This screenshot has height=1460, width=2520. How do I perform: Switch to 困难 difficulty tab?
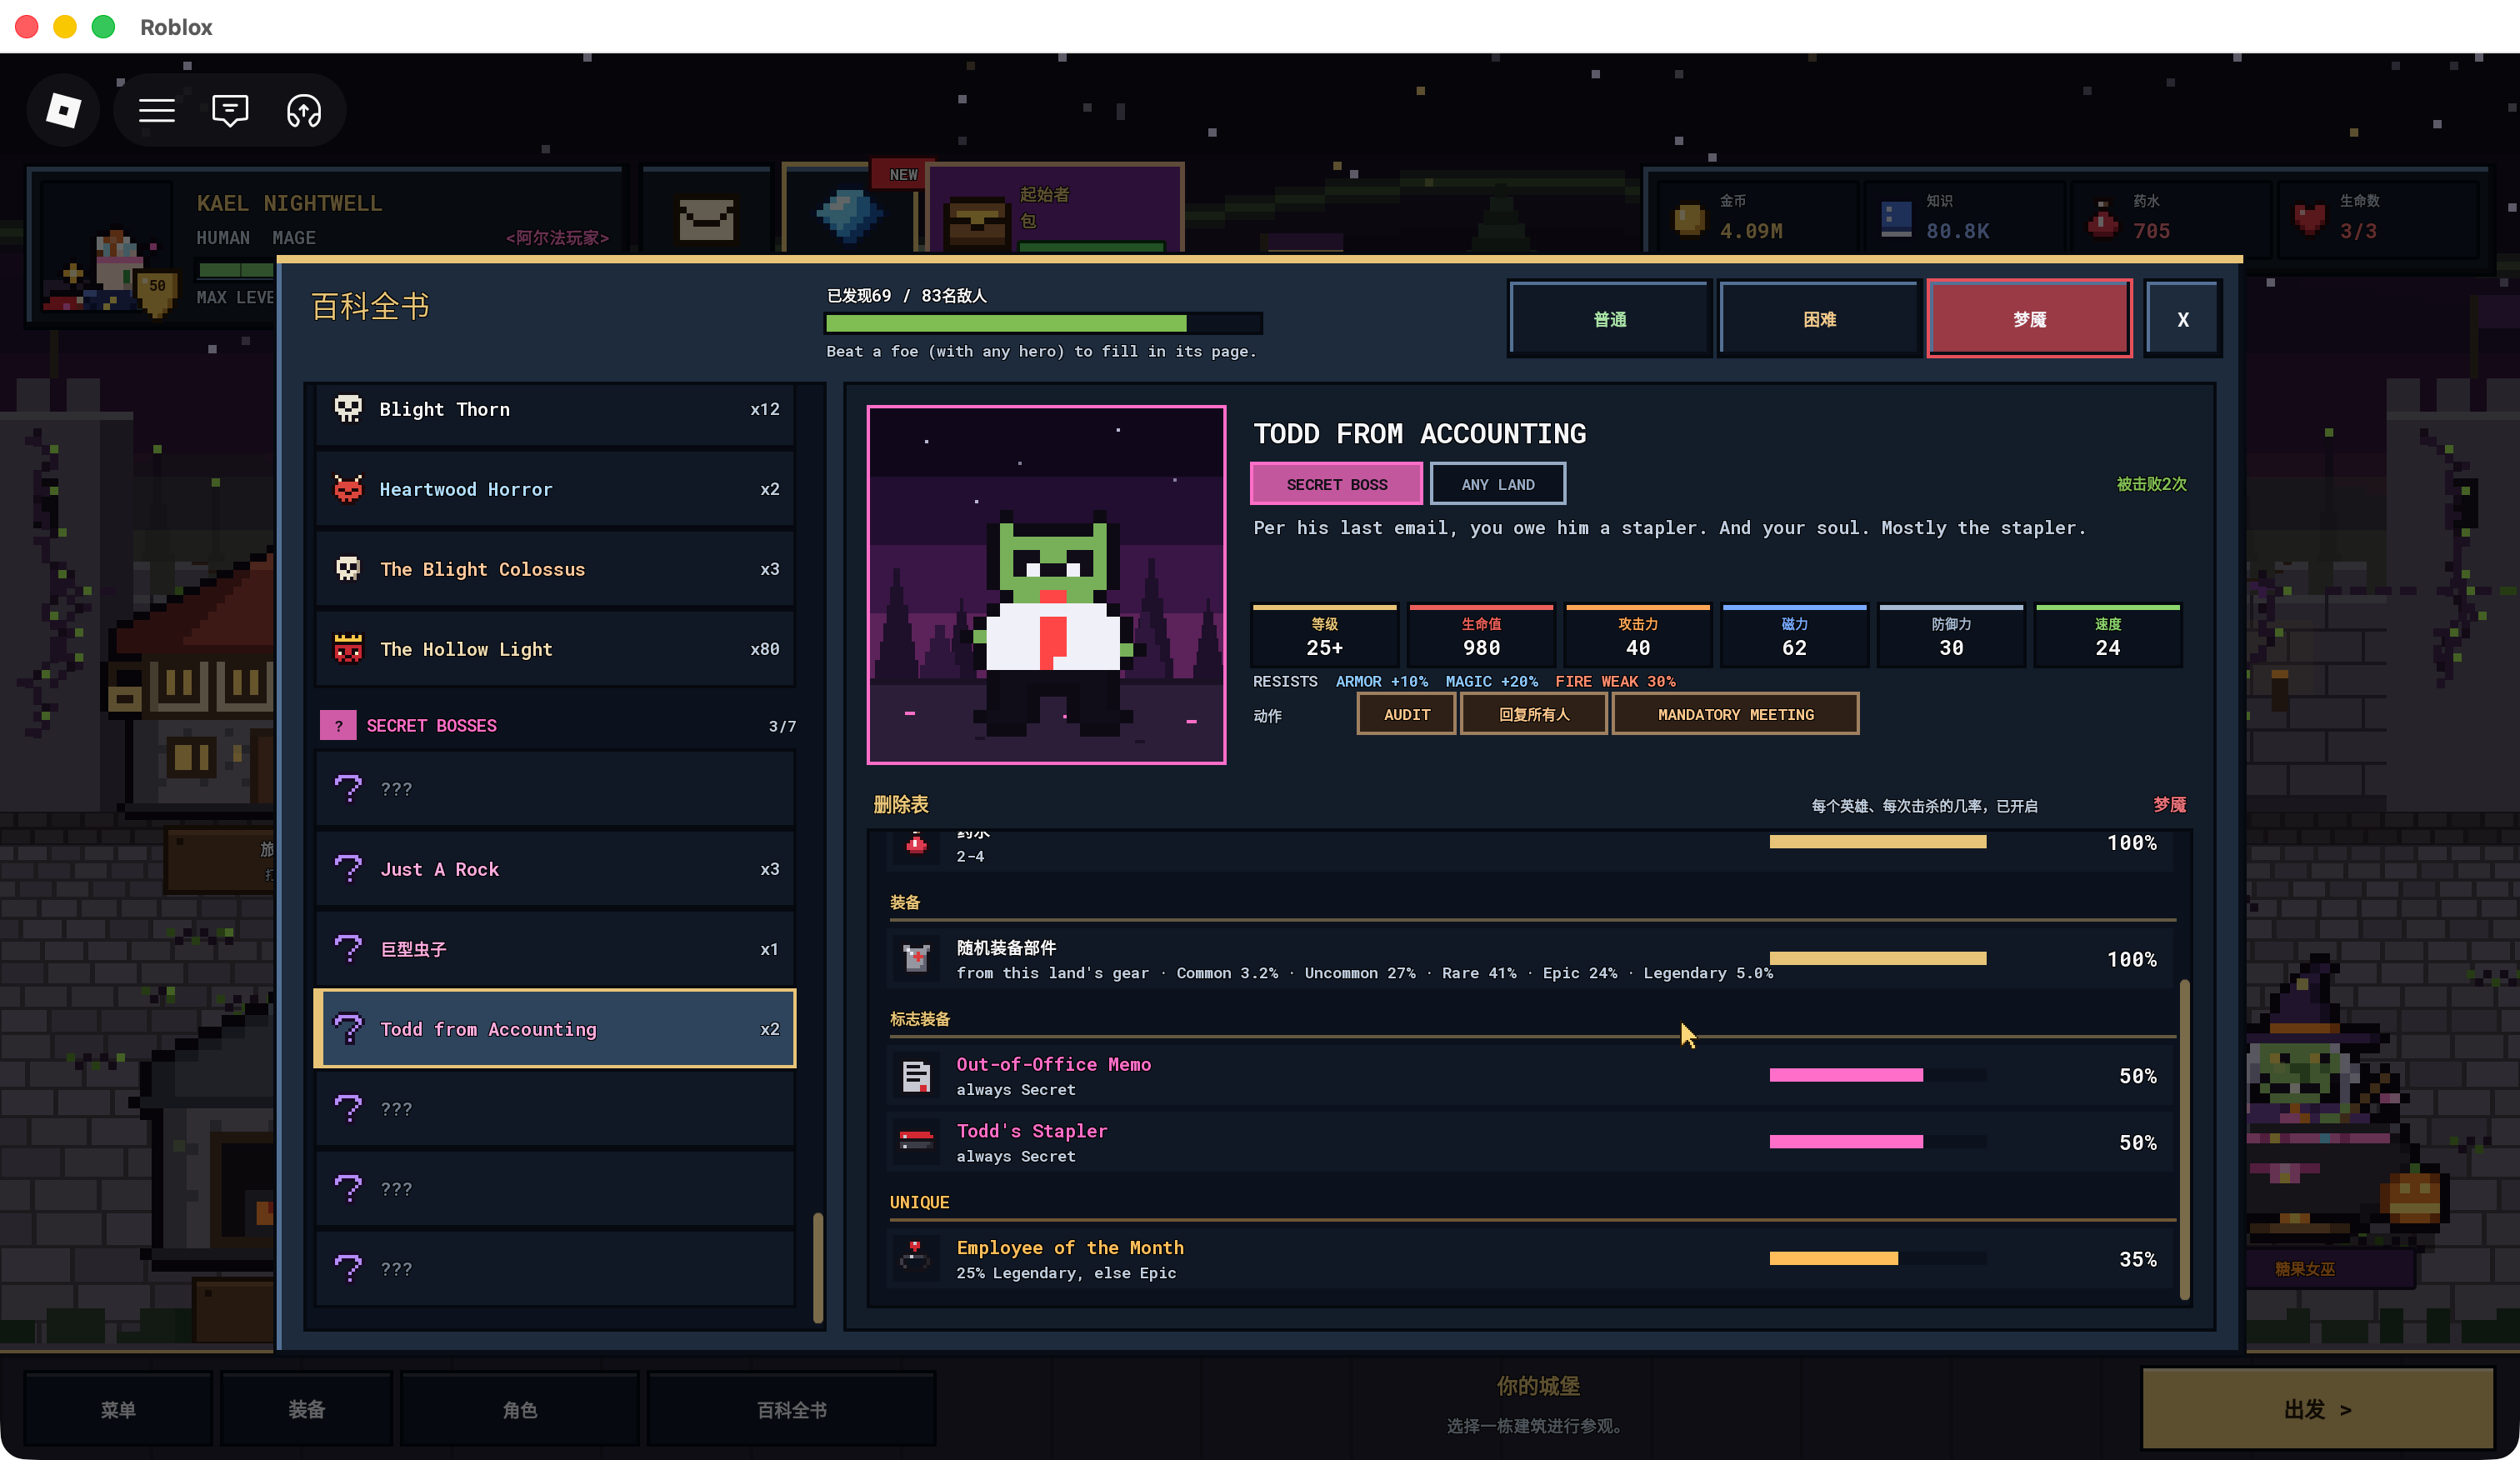click(x=1820, y=319)
